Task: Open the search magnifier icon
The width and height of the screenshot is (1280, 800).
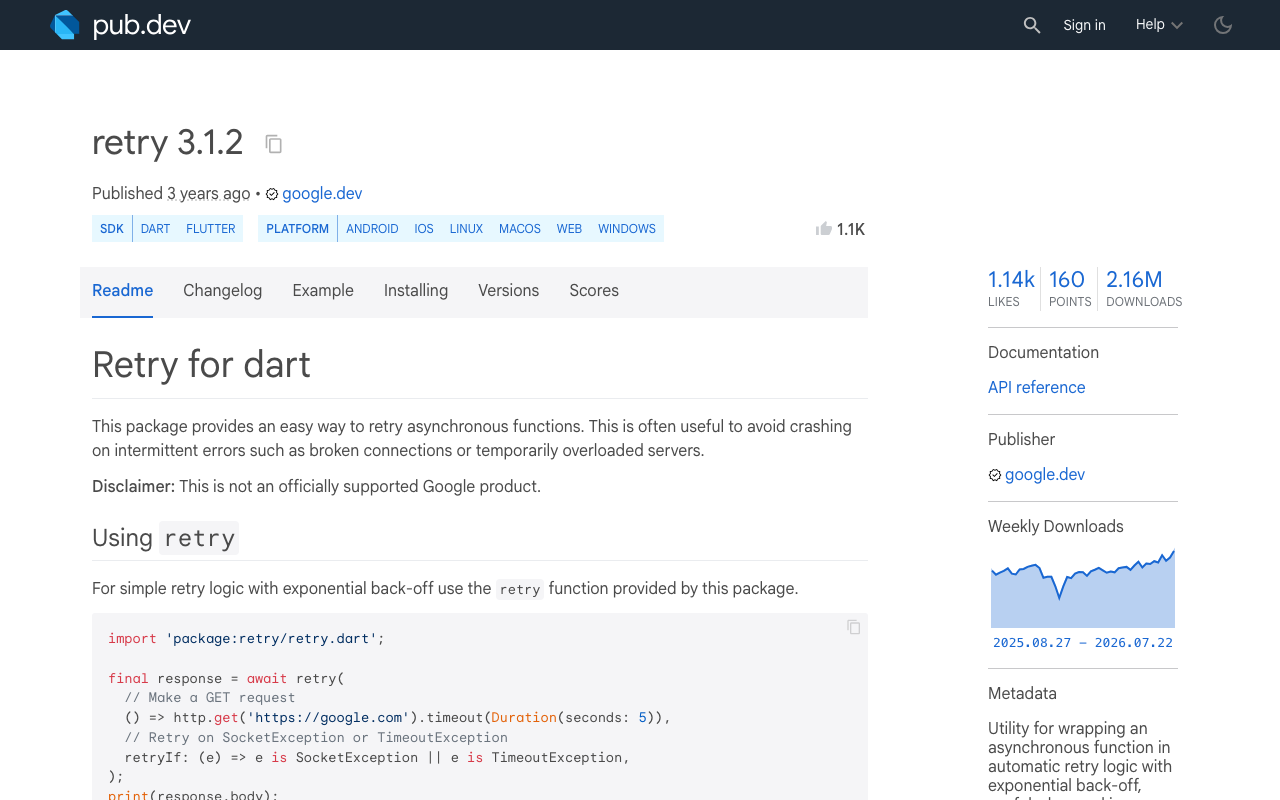Action: coord(1032,25)
